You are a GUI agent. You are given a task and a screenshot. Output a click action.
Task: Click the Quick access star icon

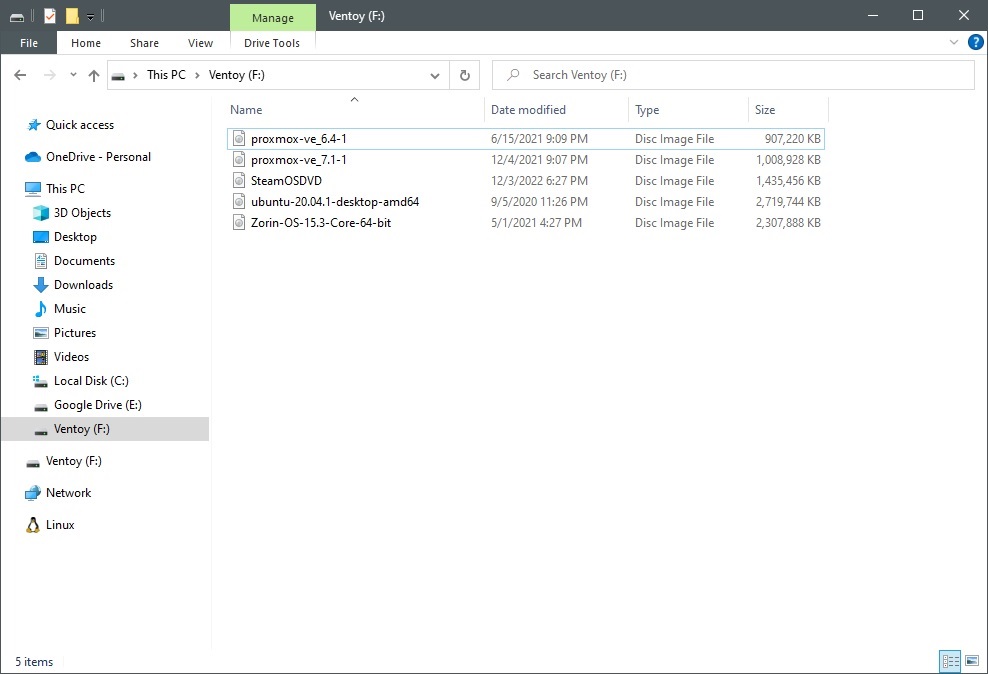[33, 125]
